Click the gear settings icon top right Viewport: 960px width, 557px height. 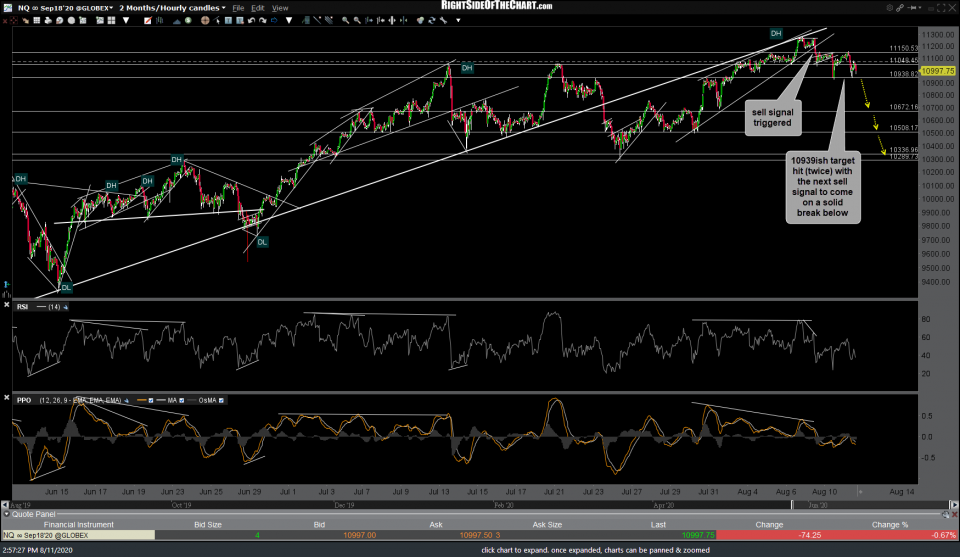[889, 7]
